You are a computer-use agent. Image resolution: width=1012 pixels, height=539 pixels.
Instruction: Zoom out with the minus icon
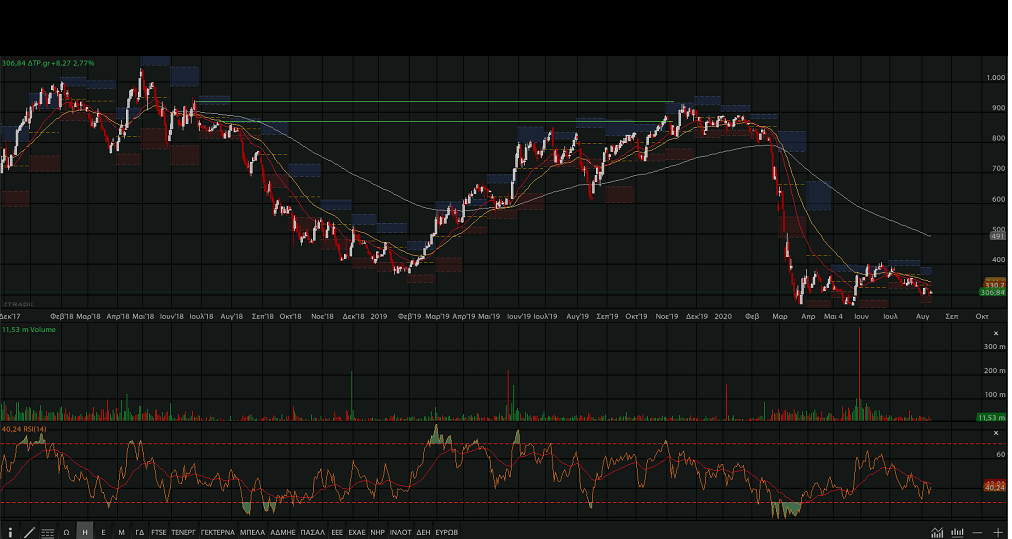(977, 532)
